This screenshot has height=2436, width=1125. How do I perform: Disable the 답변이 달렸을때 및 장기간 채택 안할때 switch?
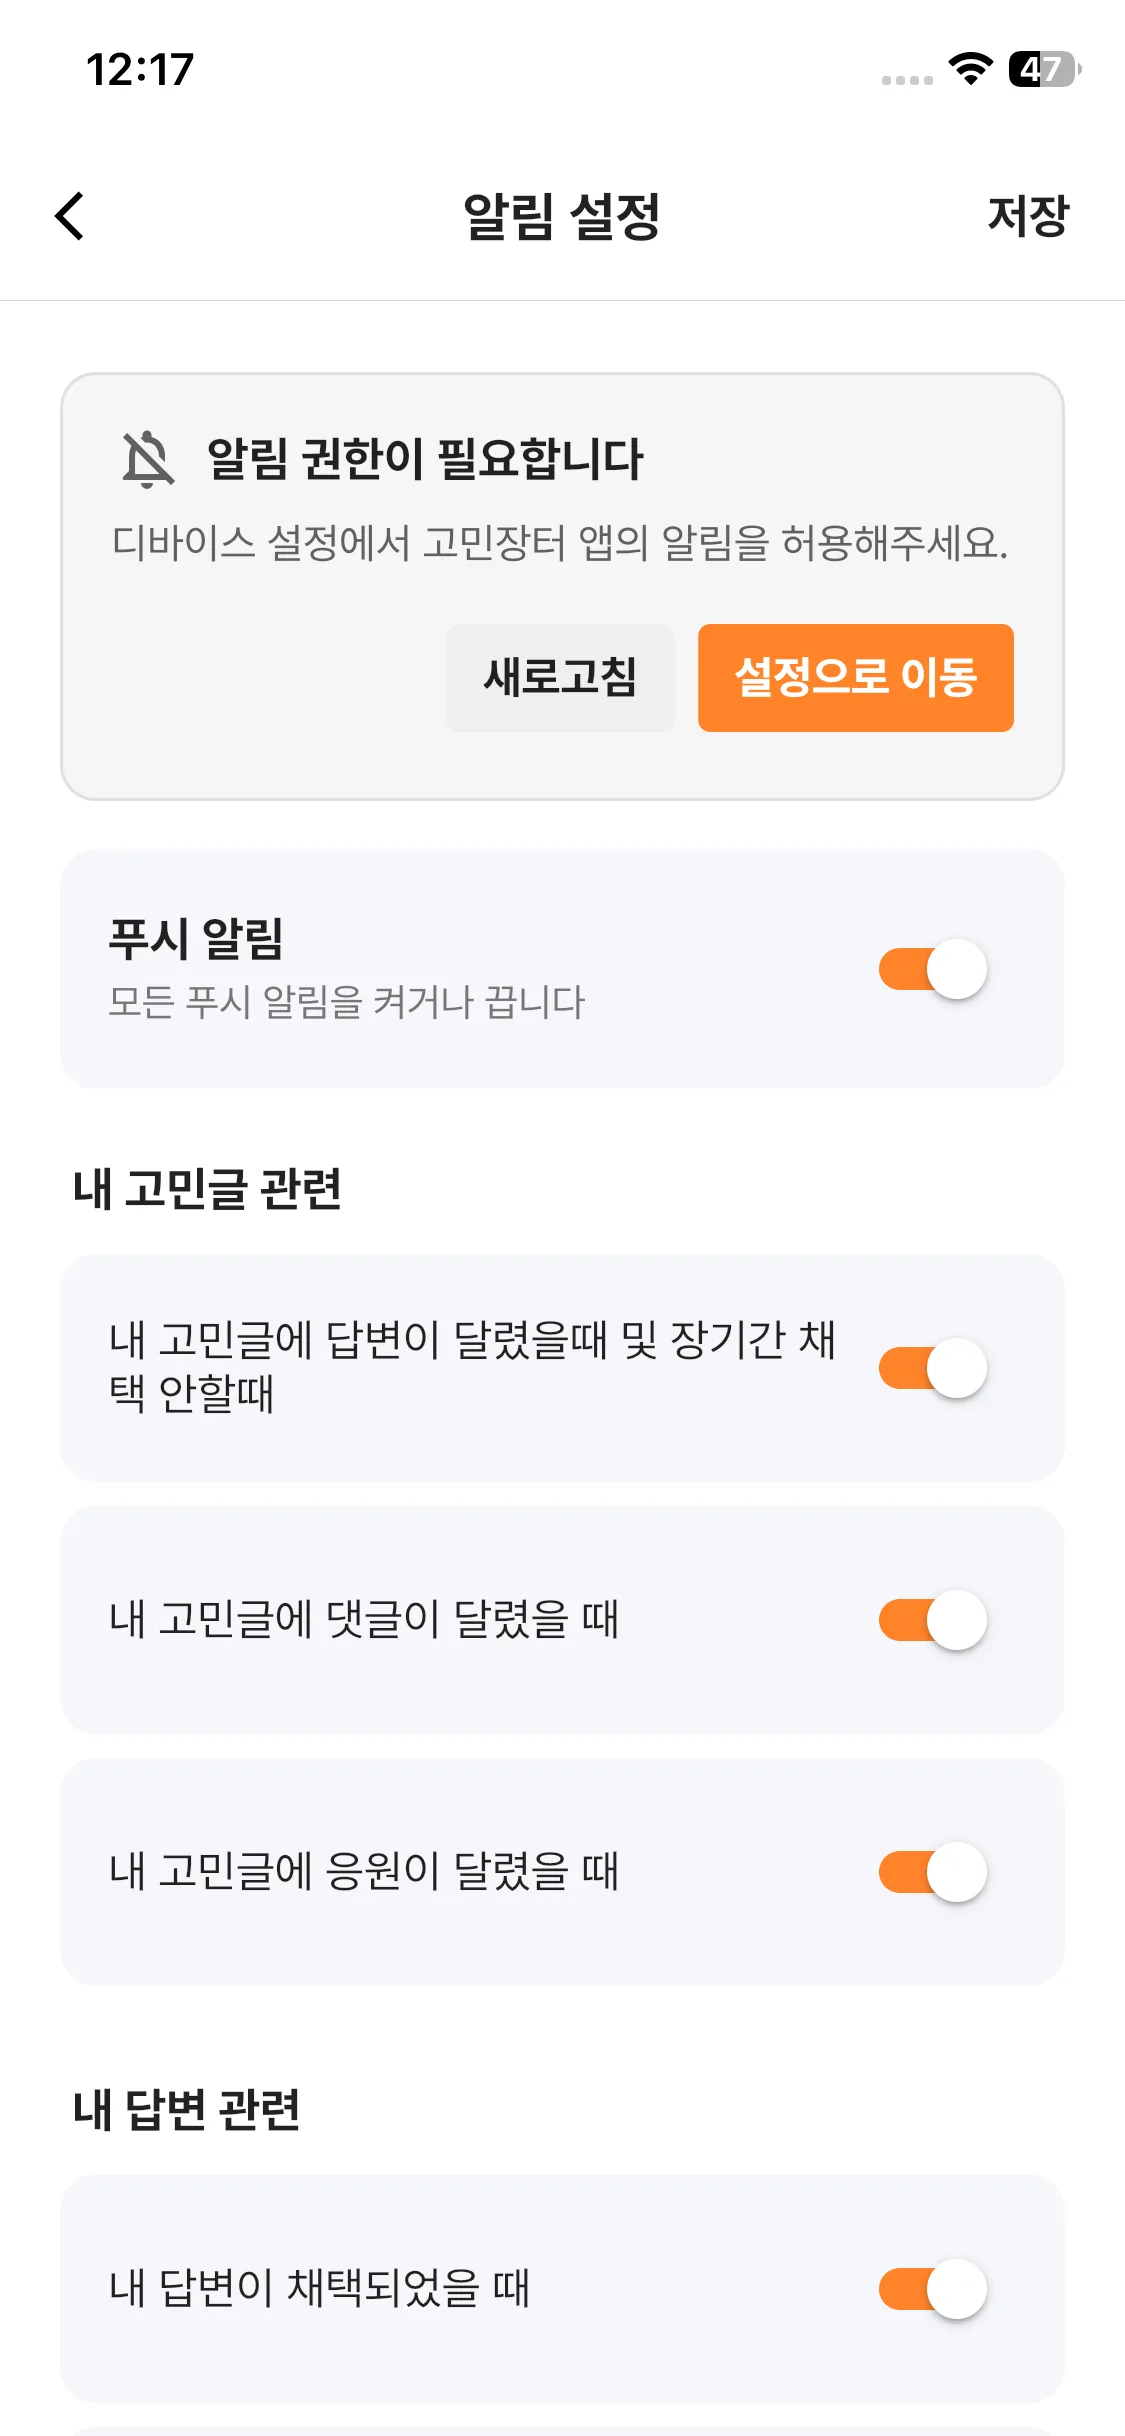pos(932,1368)
